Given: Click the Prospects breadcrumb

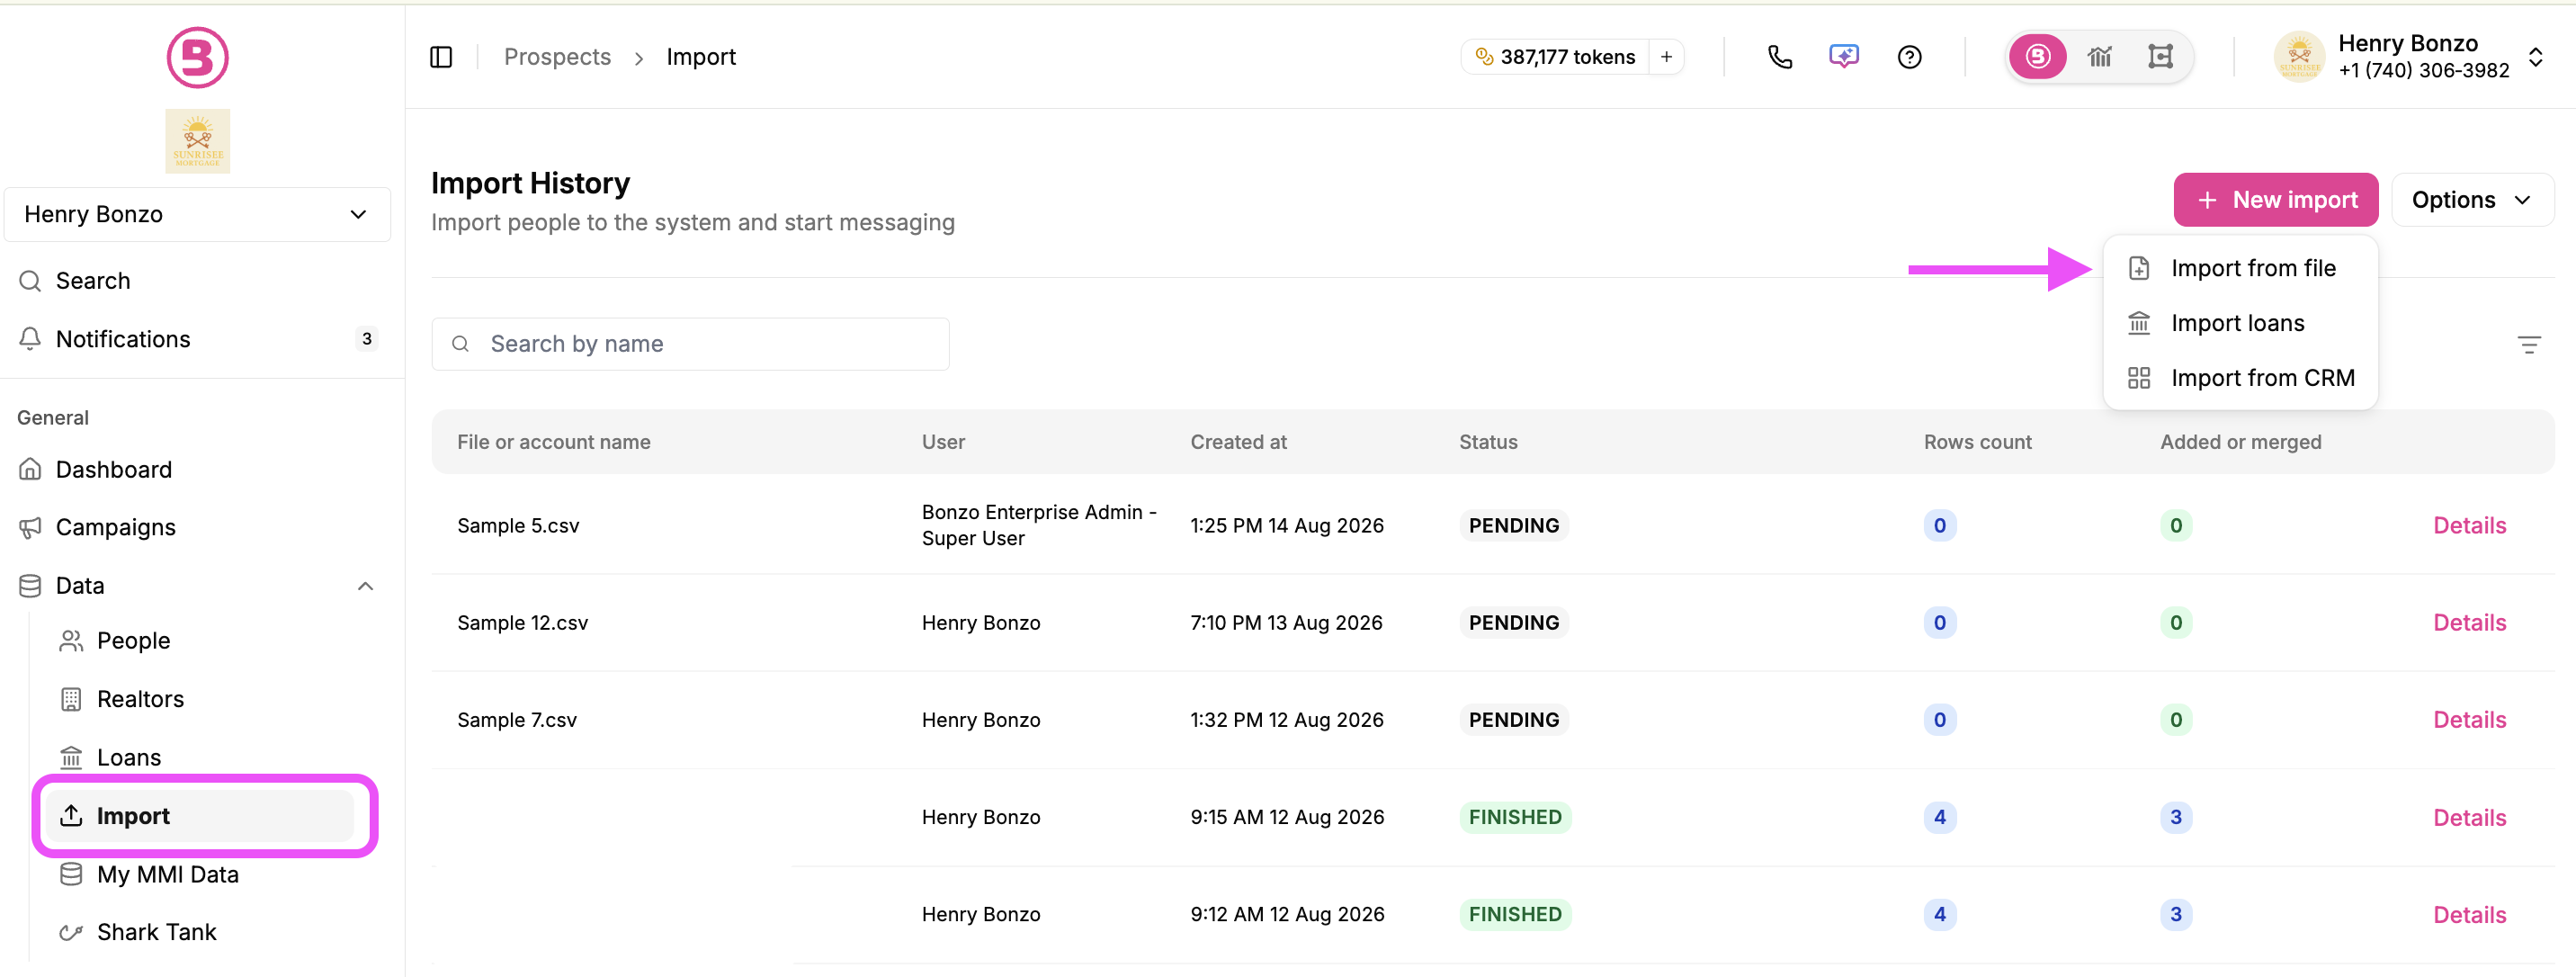Looking at the screenshot, I should click(x=557, y=57).
